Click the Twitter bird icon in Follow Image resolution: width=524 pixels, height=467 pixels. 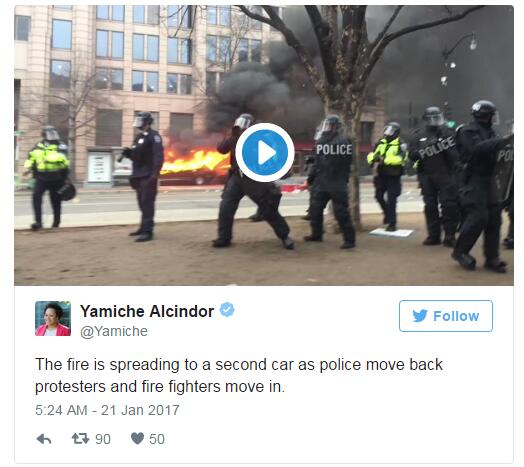(420, 316)
